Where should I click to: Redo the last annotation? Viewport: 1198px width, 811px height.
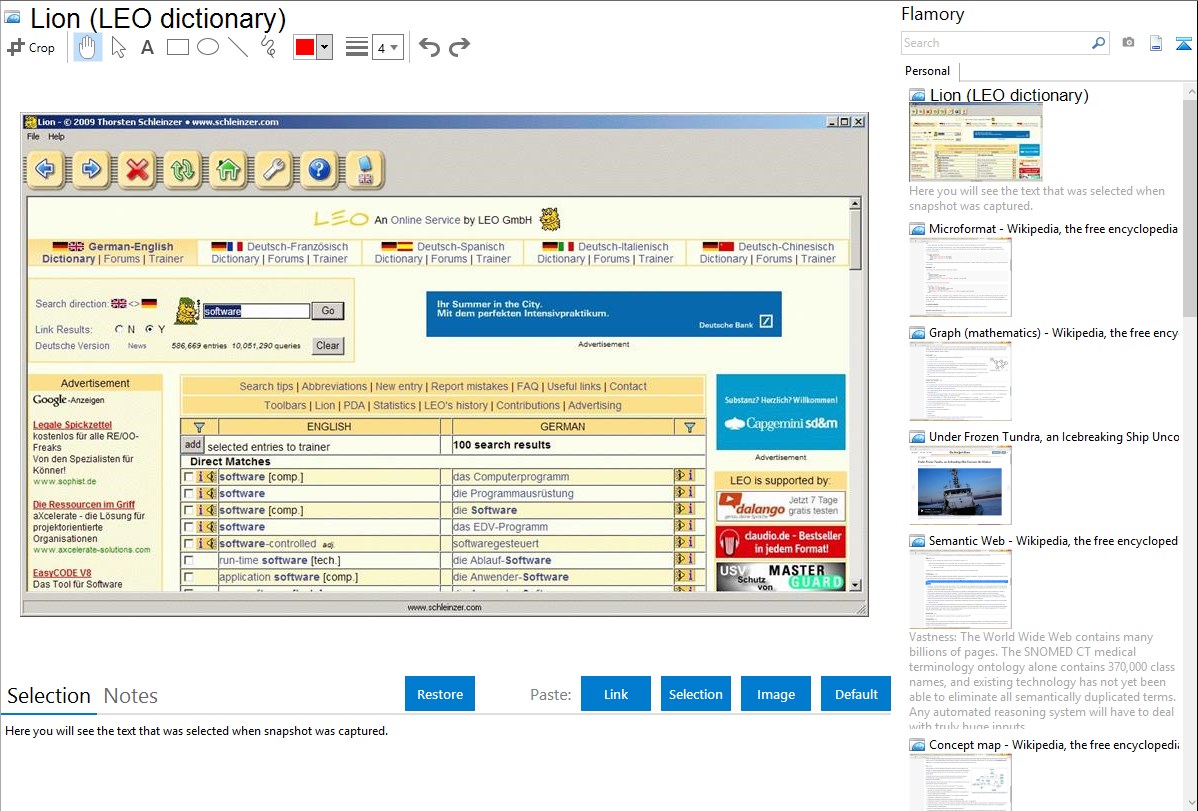tap(459, 47)
